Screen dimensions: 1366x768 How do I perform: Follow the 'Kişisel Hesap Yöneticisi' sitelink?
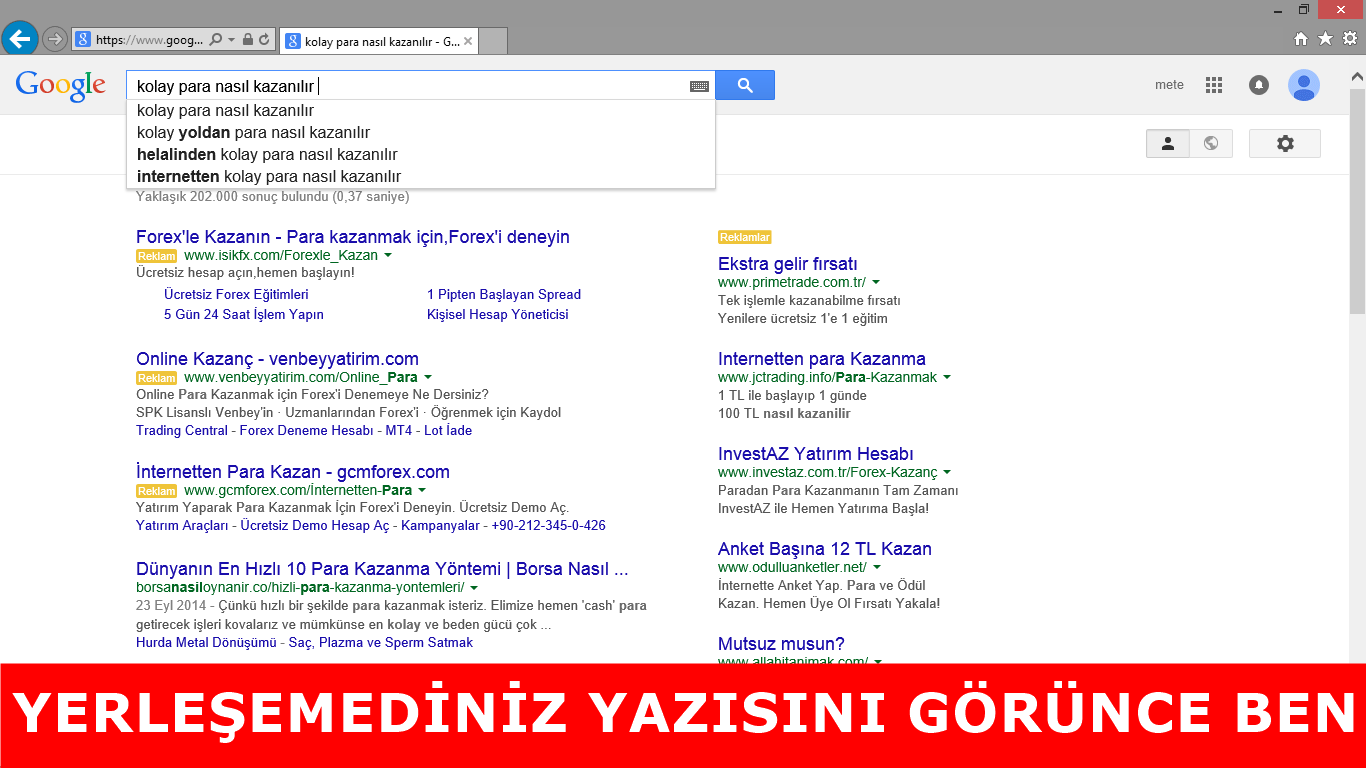pos(498,315)
